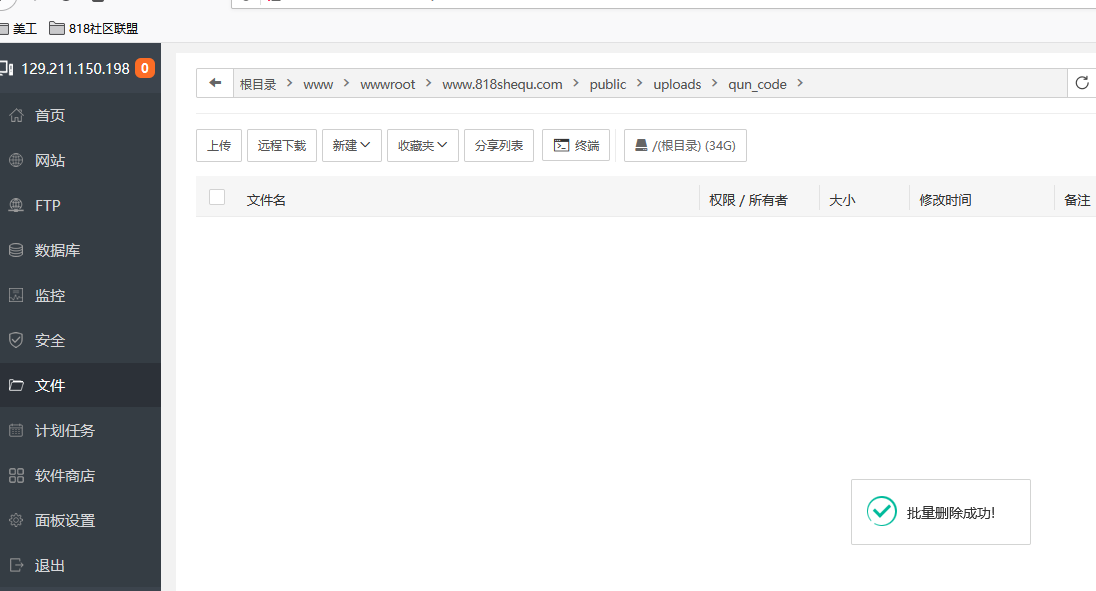The image size is (1096, 591).
Task: Click 分享列表 share list button
Action: tap(499, 145)
